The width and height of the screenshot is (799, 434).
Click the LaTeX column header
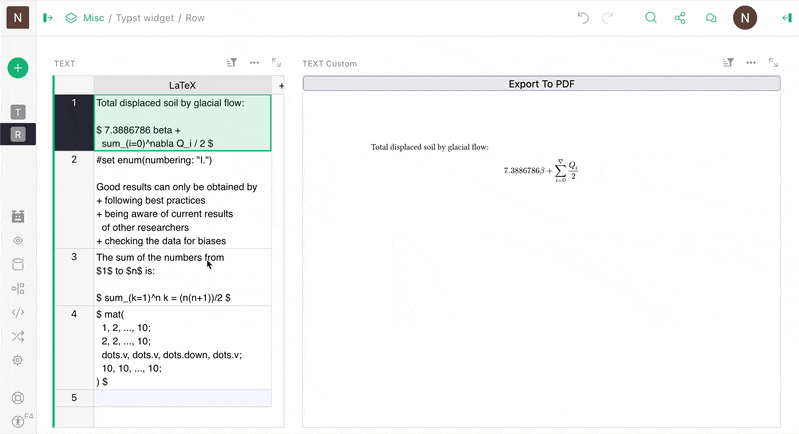click(183, 86)
